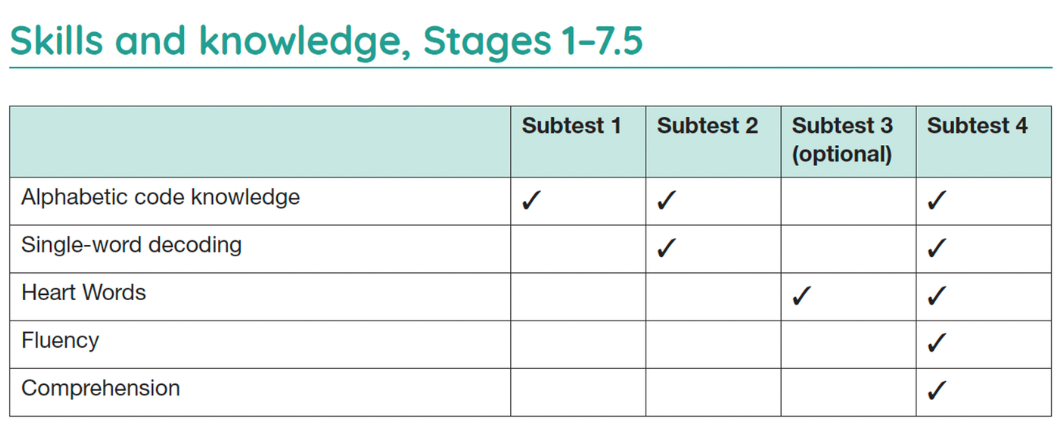Click the Alphabetic code knowledge Subtest 4 checkmark
The image size is (1058, 429).
pos(936,201)
